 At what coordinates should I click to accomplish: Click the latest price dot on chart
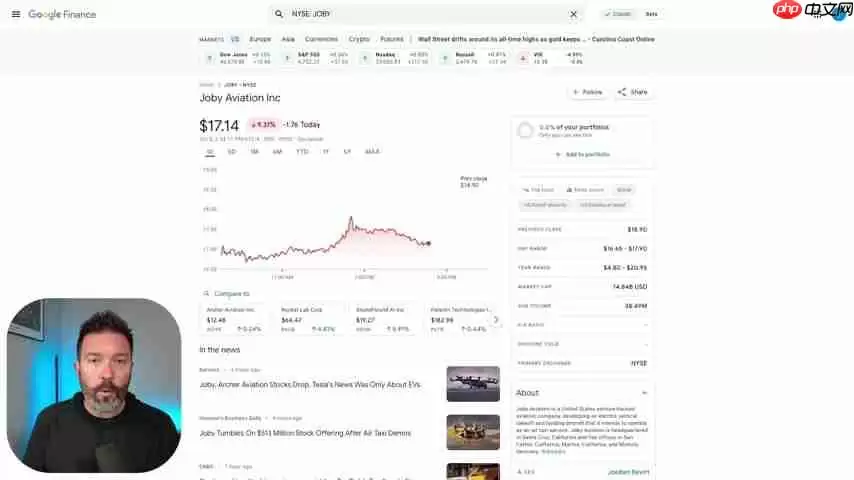pyautogui.click(x=429, y=244)
